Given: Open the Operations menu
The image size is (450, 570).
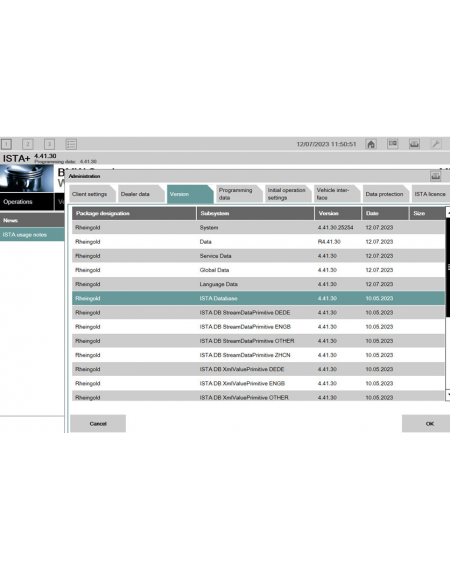Looking at the screenshot, I should click(x=27, y=202).
